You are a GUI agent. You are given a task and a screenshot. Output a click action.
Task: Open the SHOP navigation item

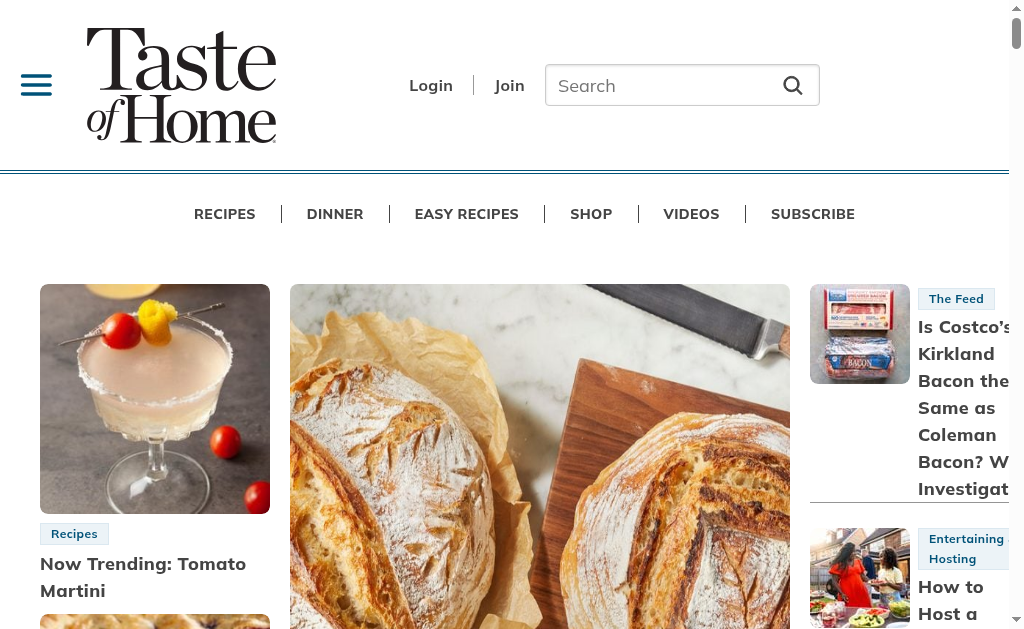(591, 214)
